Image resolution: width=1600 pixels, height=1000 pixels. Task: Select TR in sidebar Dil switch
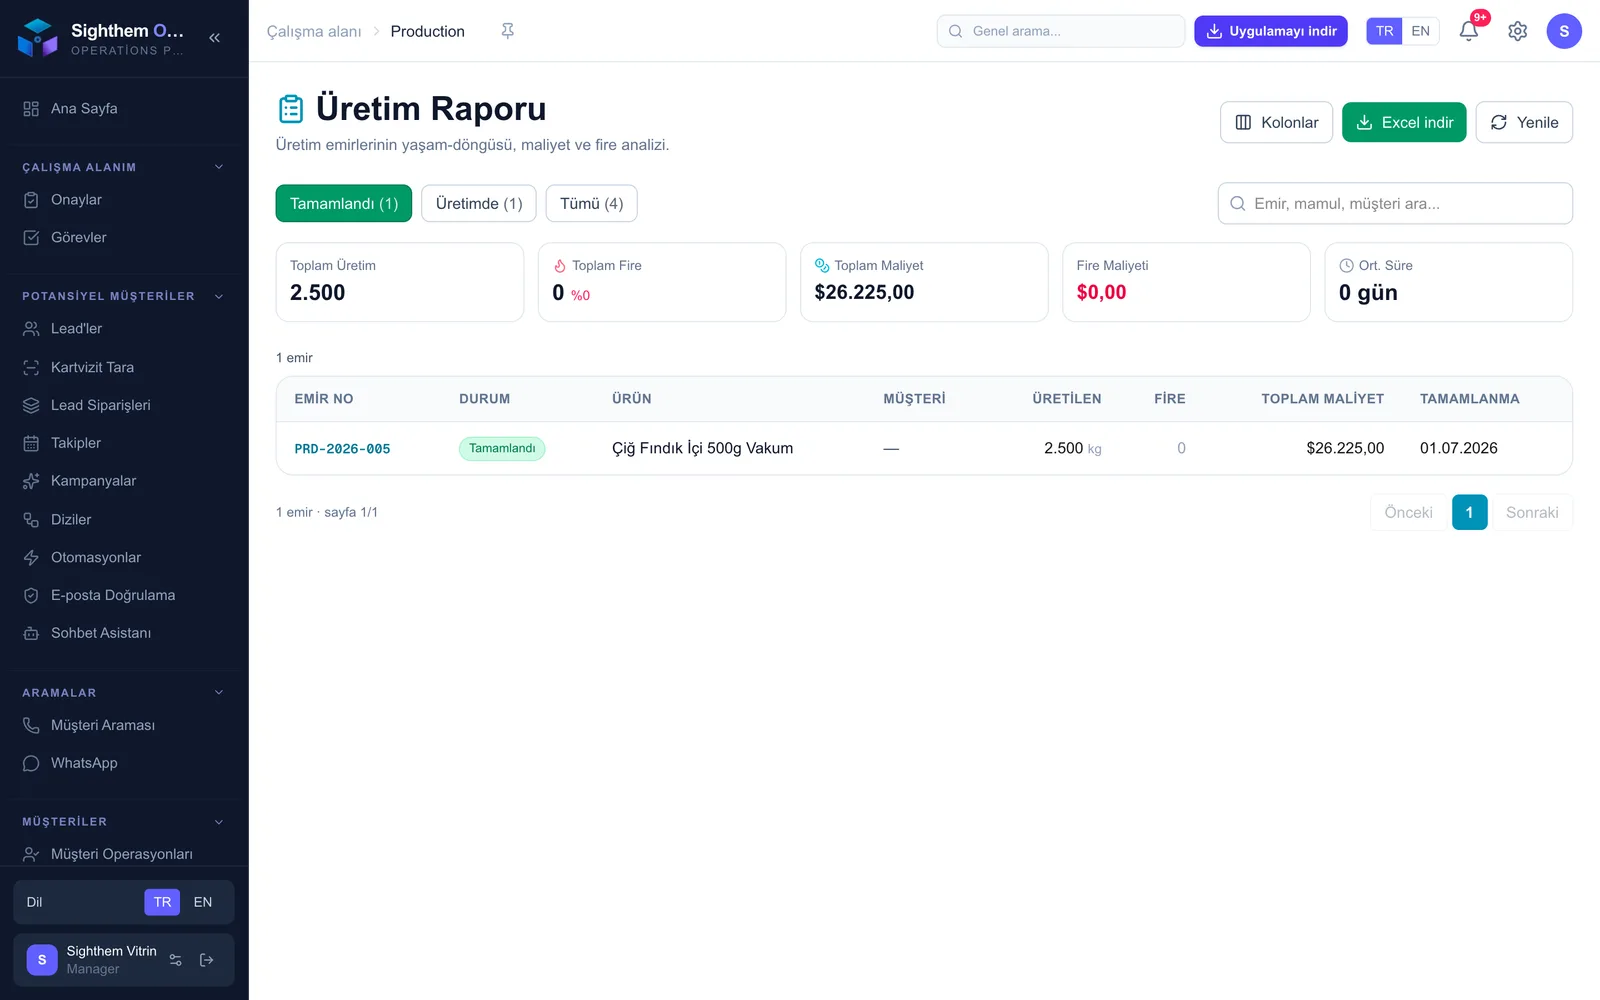(x=162, y=902)
